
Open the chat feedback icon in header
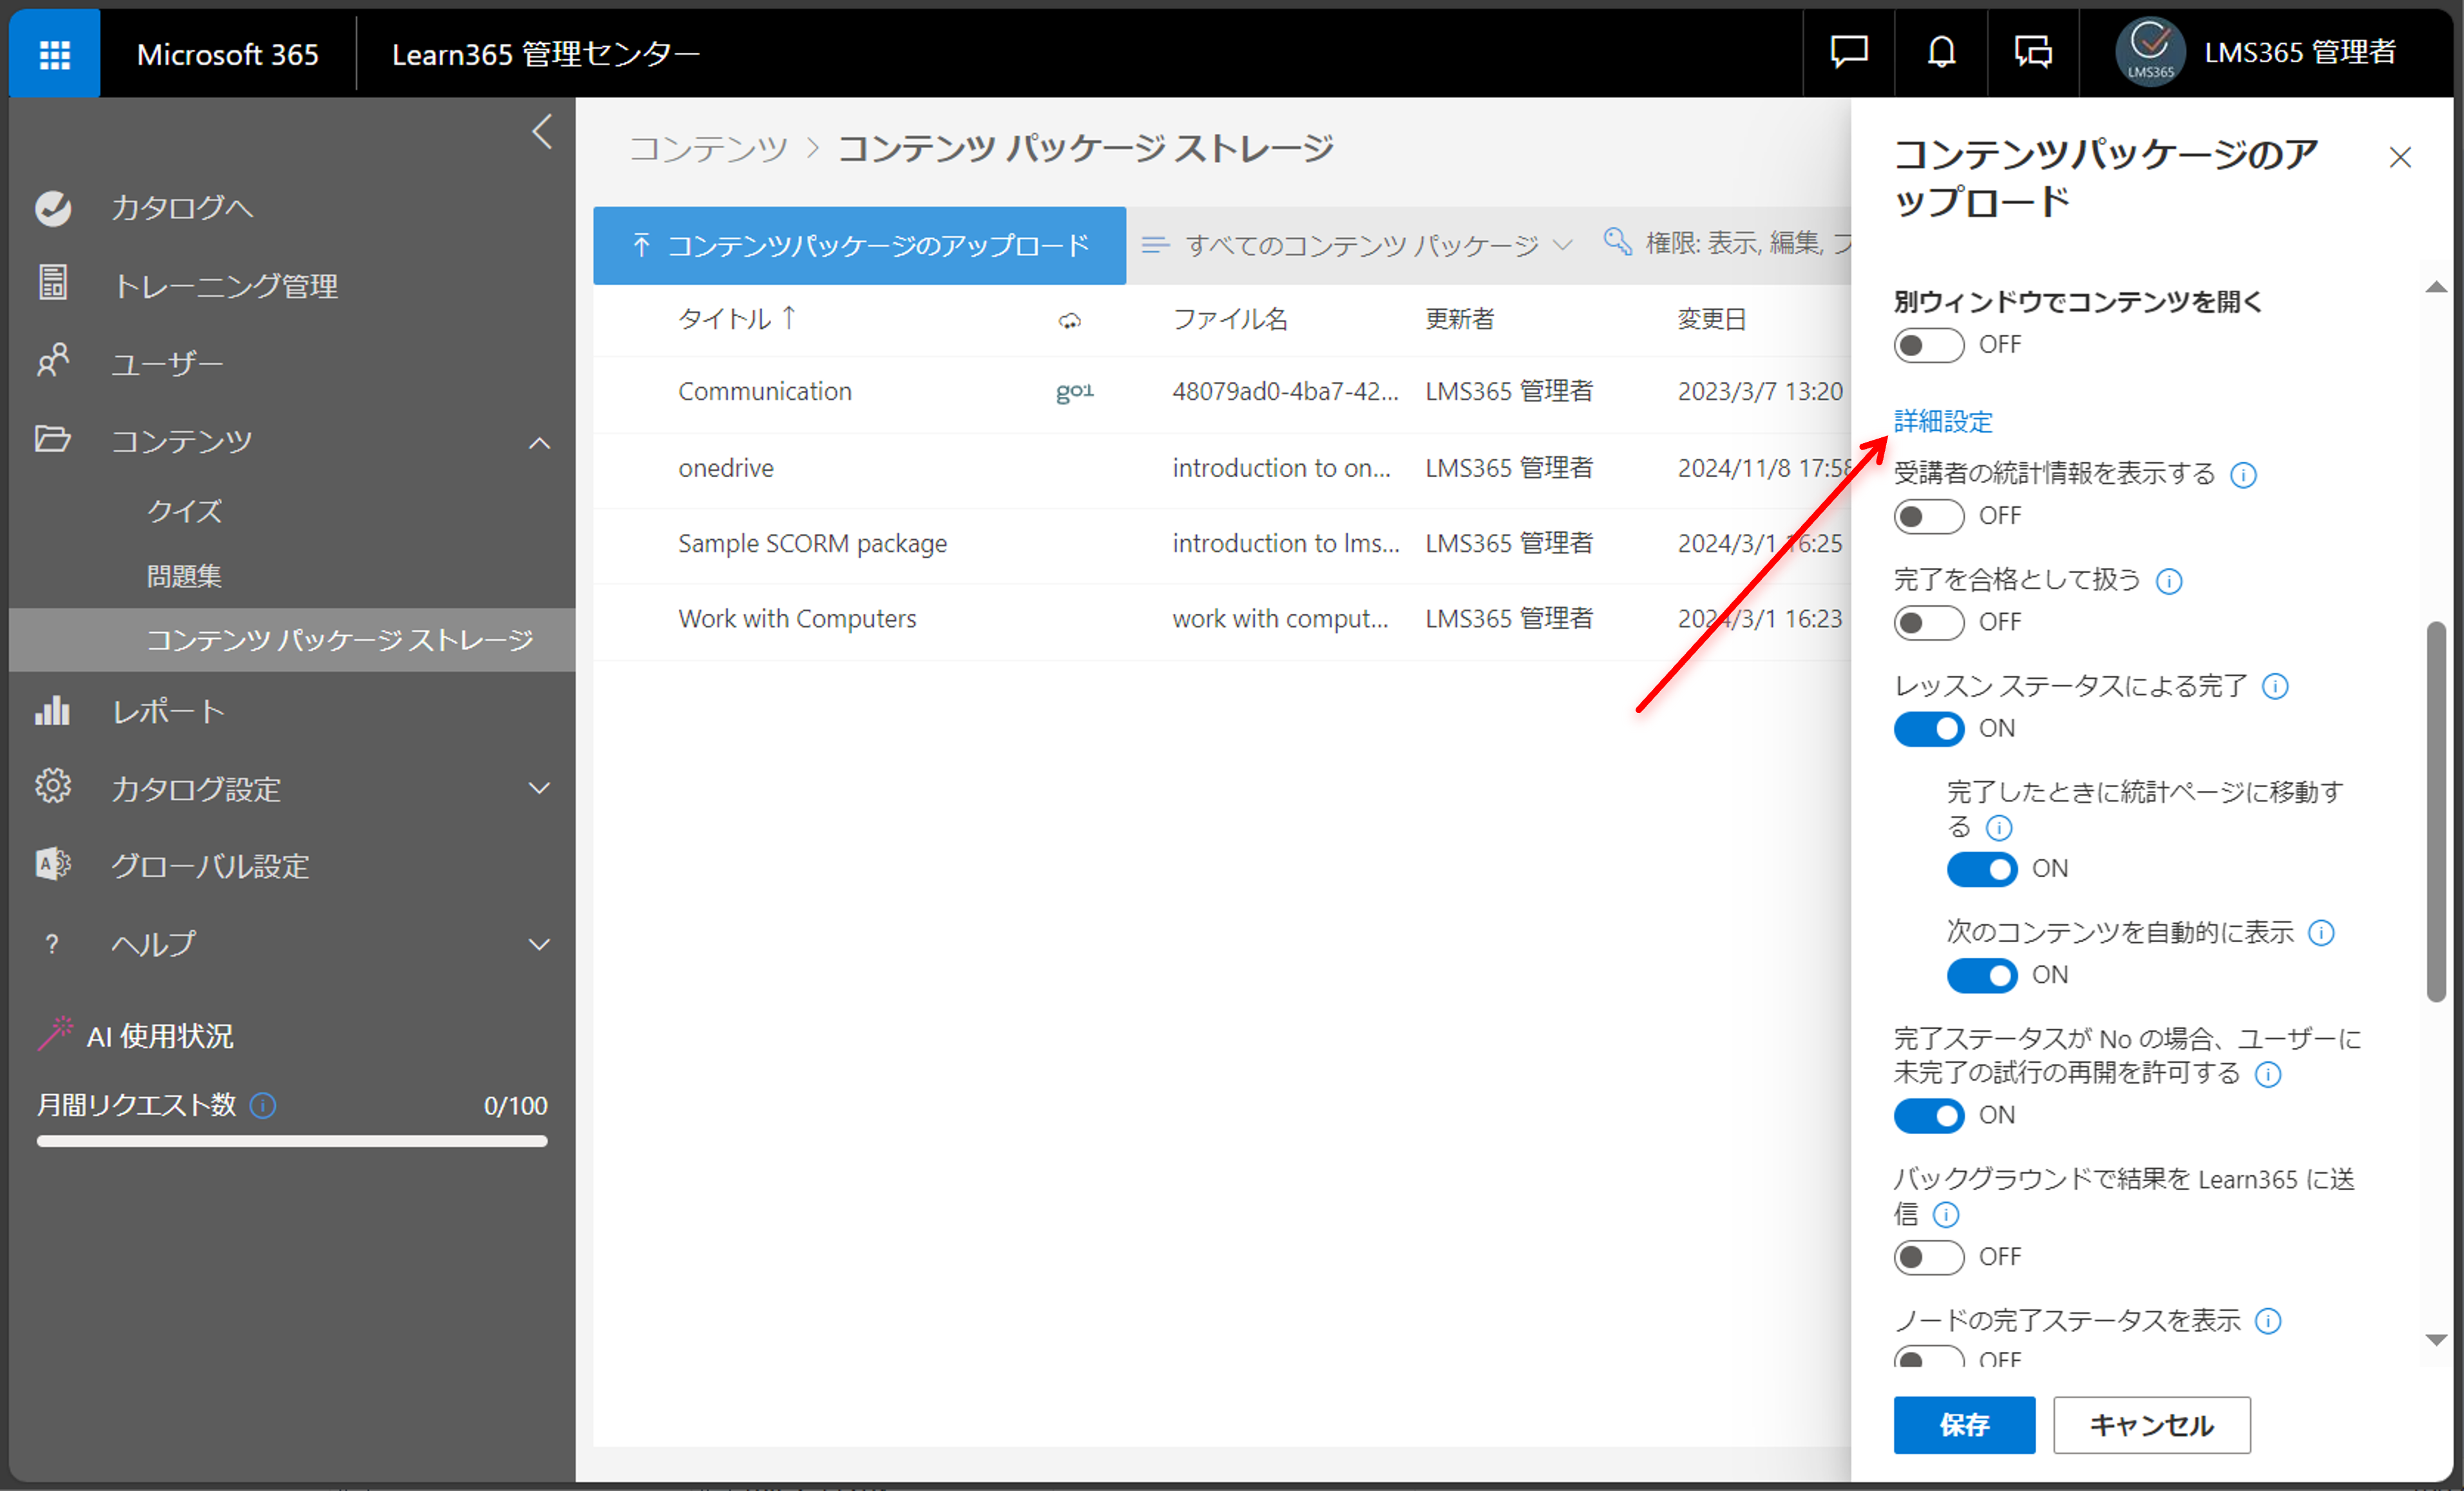1848,51
